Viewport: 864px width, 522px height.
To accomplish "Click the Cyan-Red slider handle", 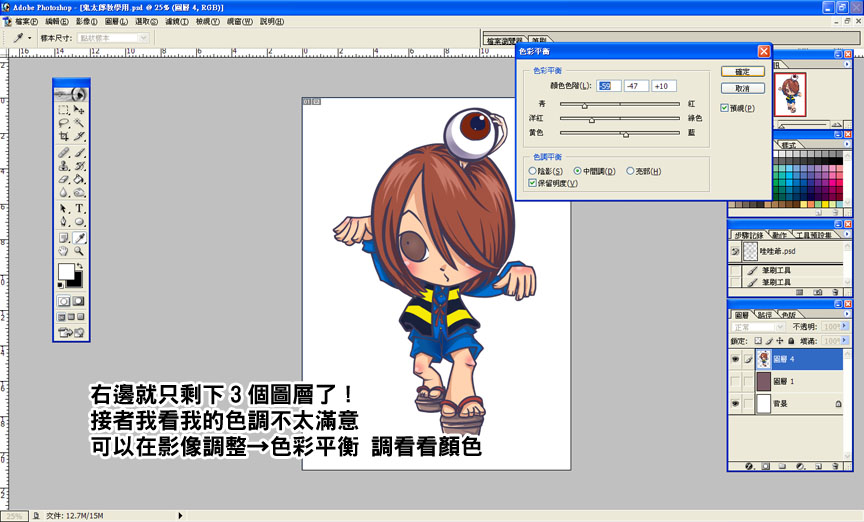I will tap(585, 105).
